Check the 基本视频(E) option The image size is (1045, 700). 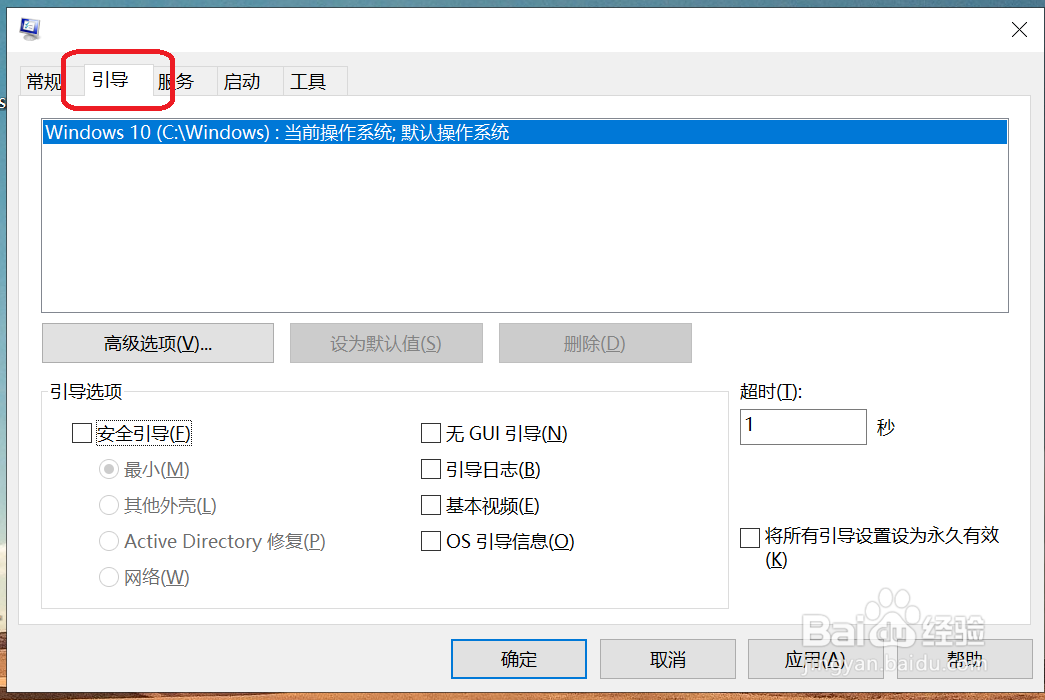click(431, 505)
